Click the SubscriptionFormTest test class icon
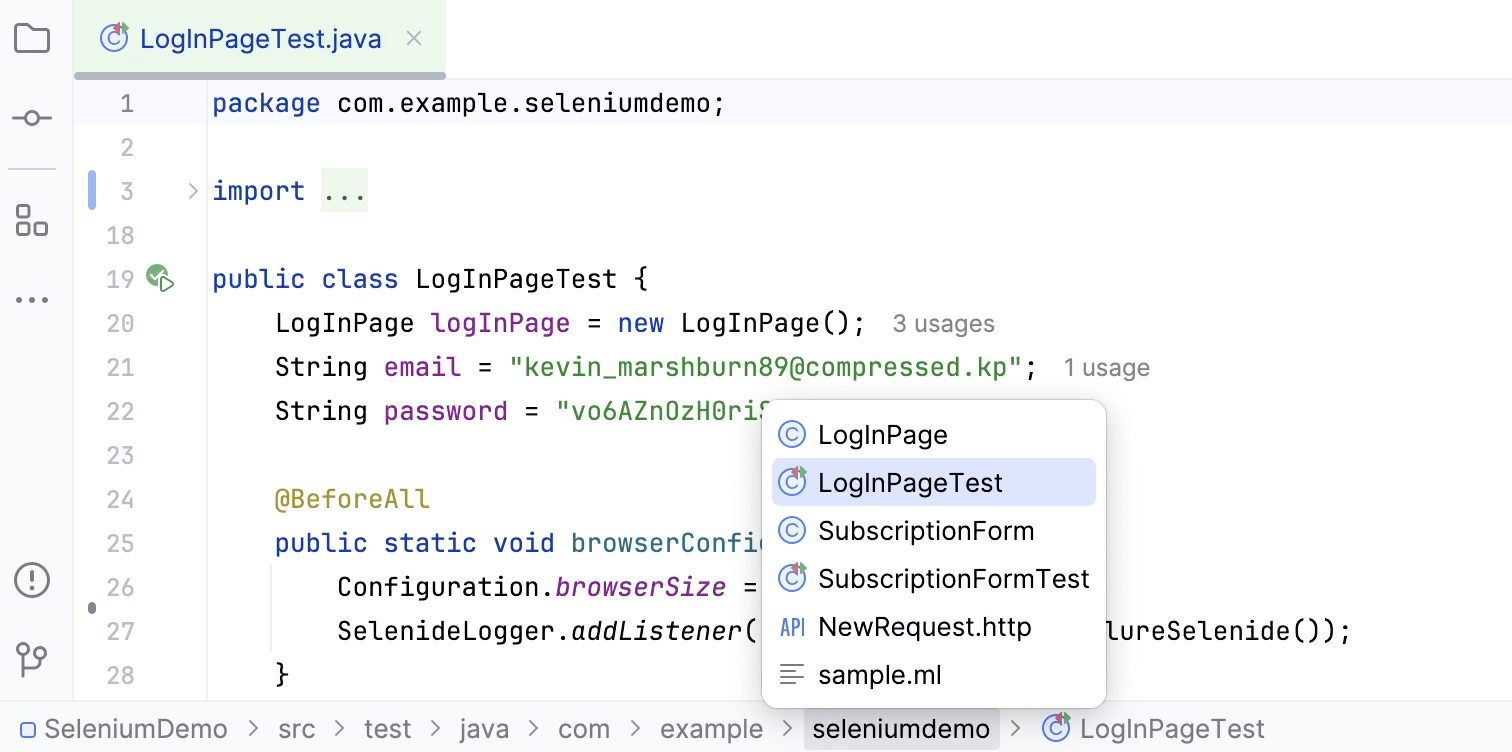 point(793,578)
